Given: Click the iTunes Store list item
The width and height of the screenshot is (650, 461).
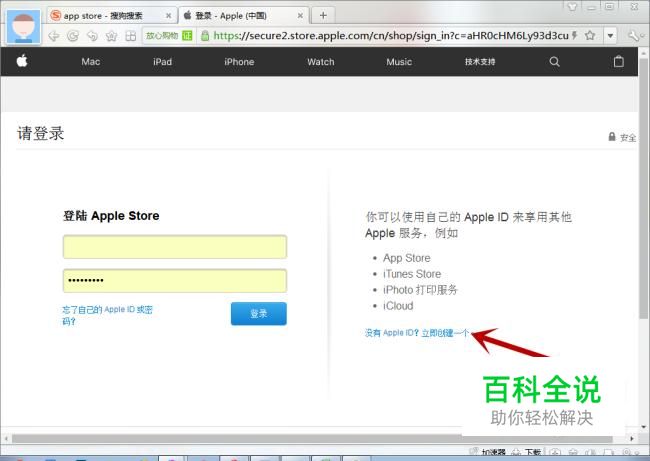Looking at the screenshot, I should tap(412, 274).
